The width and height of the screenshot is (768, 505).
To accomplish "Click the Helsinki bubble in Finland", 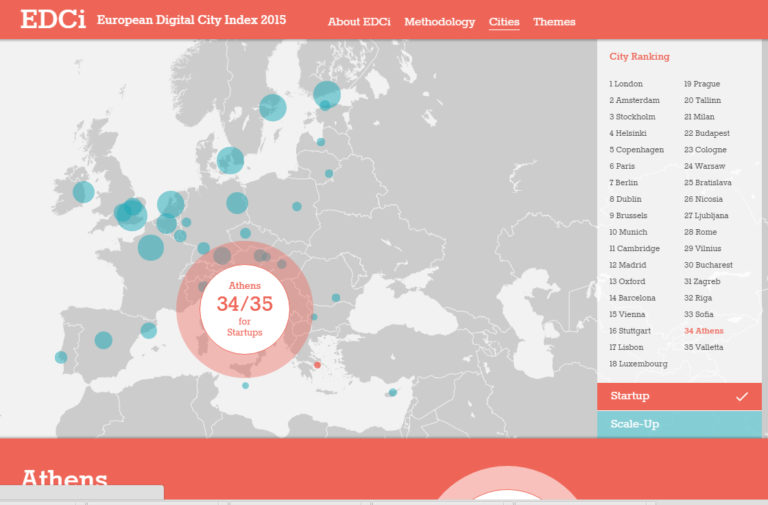I will pos(327,95).
